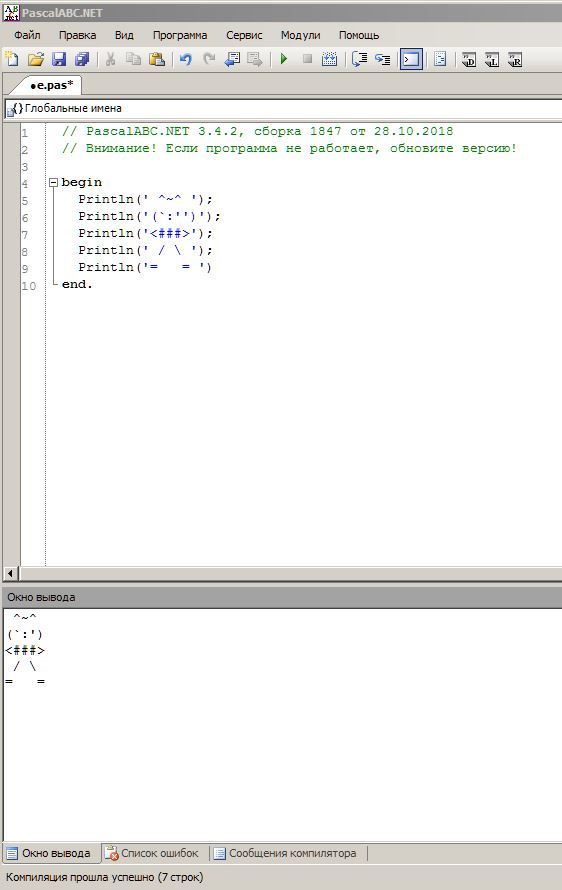Undo the last edit with the blue arrow
The height and width of the screenshot is (890, 562).
tap(186, 59)
